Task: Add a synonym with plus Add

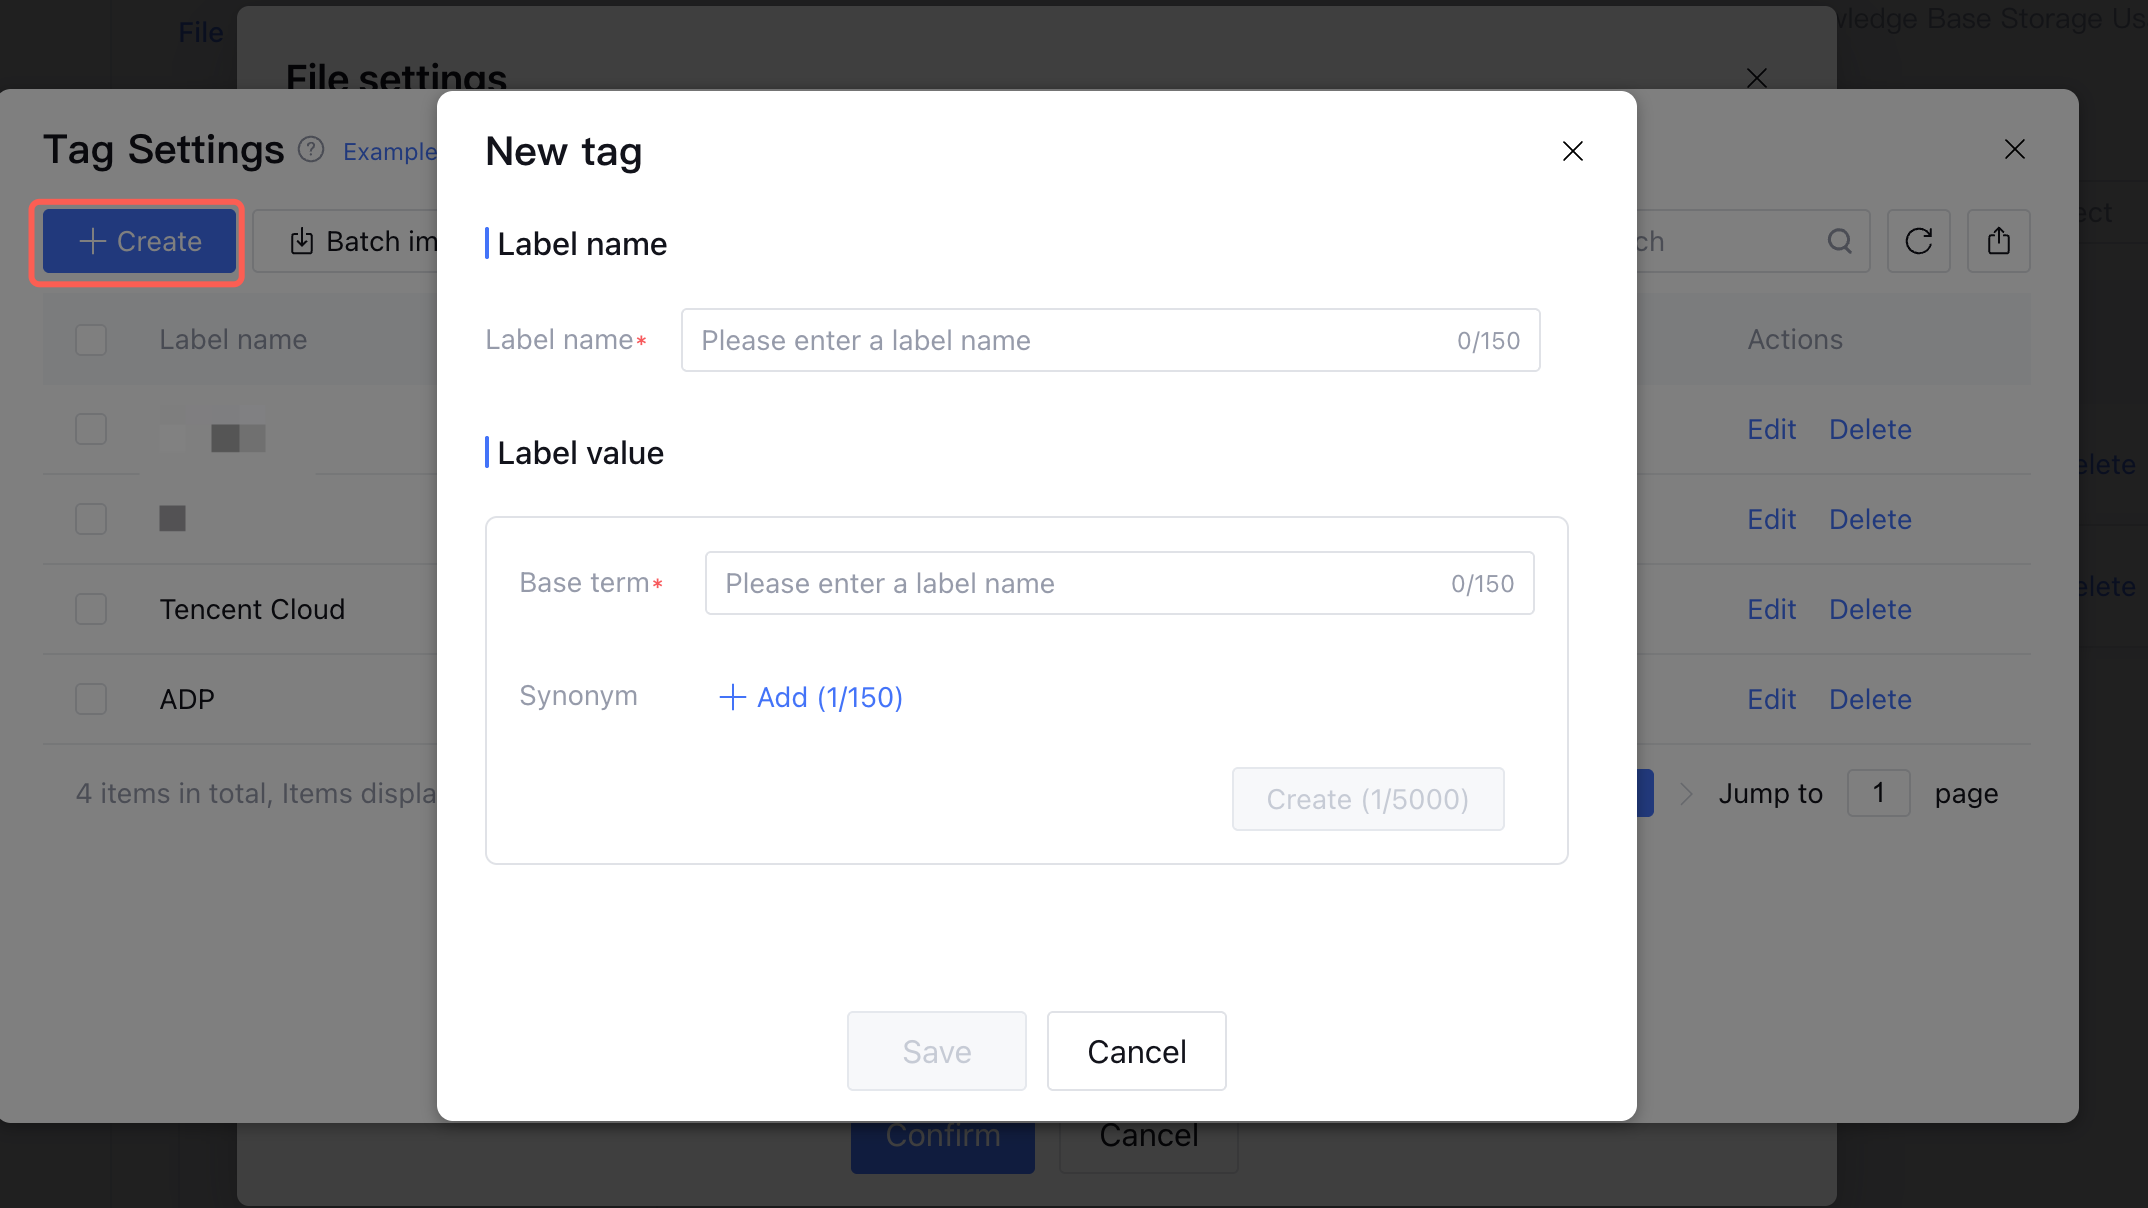Action: (x=810, y=697)
